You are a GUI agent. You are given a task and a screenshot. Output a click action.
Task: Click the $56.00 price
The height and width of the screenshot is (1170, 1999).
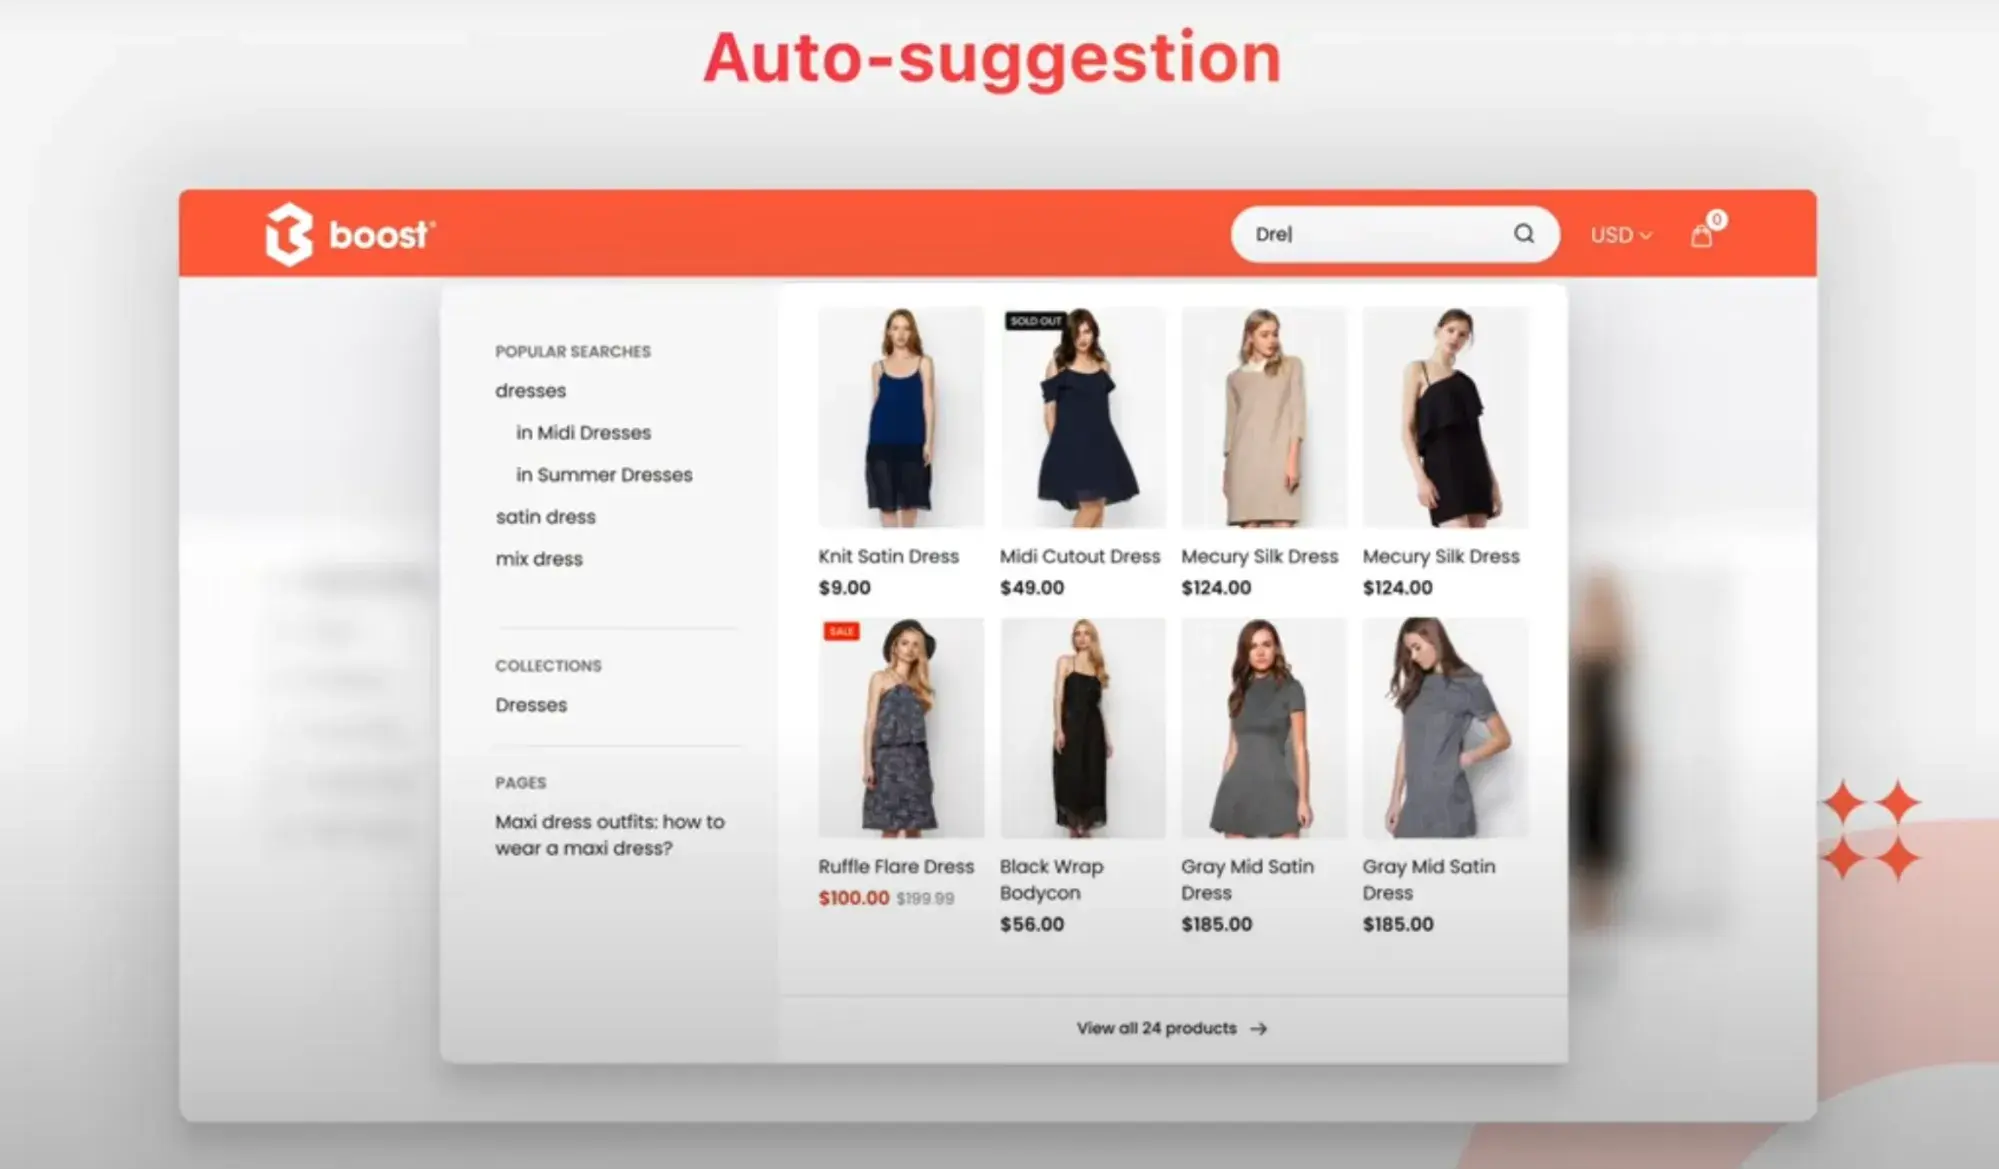1032,925
